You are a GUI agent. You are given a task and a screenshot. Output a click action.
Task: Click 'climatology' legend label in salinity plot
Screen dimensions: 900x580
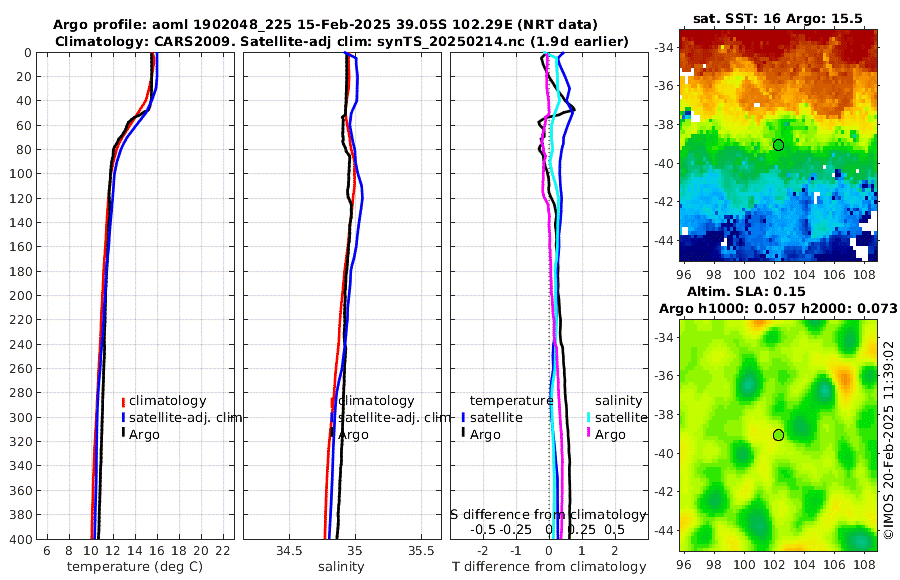(x=376, y=401)
